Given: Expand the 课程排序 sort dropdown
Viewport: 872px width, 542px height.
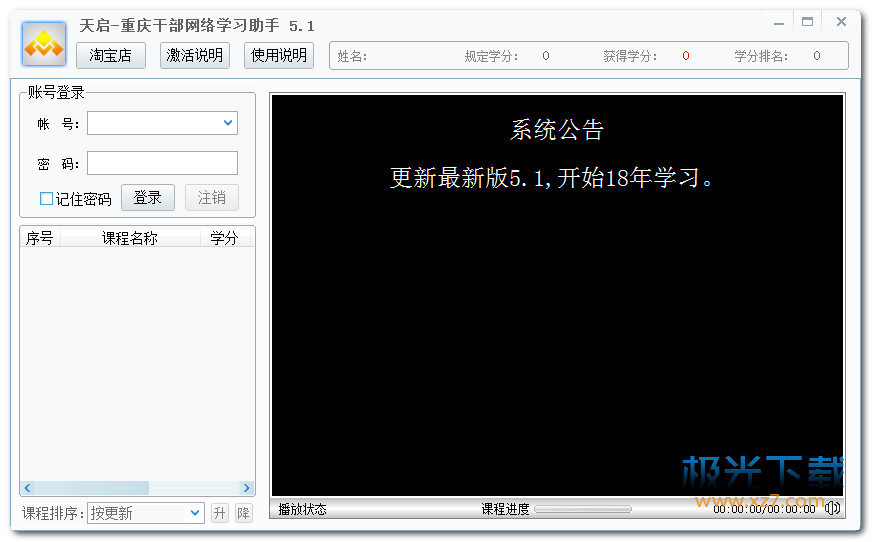Looking at the screenshot, I should pyautogui.click(x=195, y=513).
